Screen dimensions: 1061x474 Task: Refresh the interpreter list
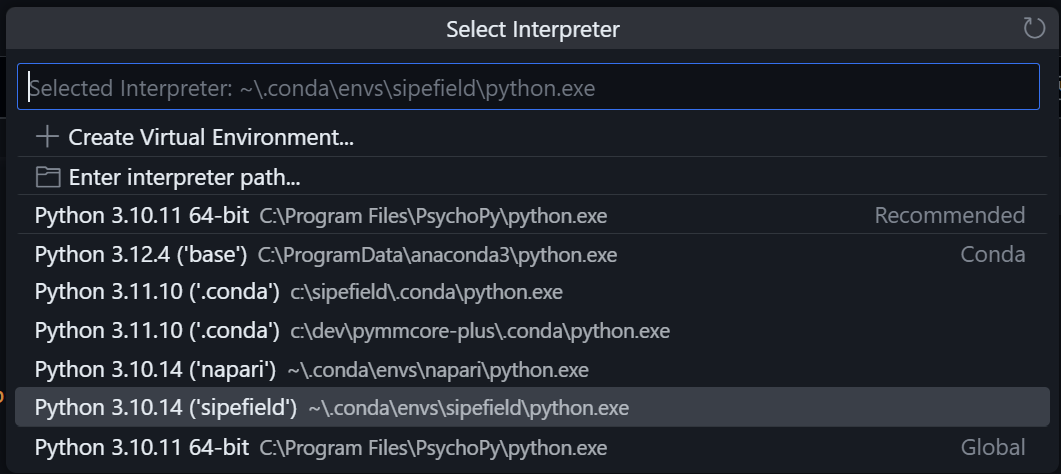click(1034, 28)
